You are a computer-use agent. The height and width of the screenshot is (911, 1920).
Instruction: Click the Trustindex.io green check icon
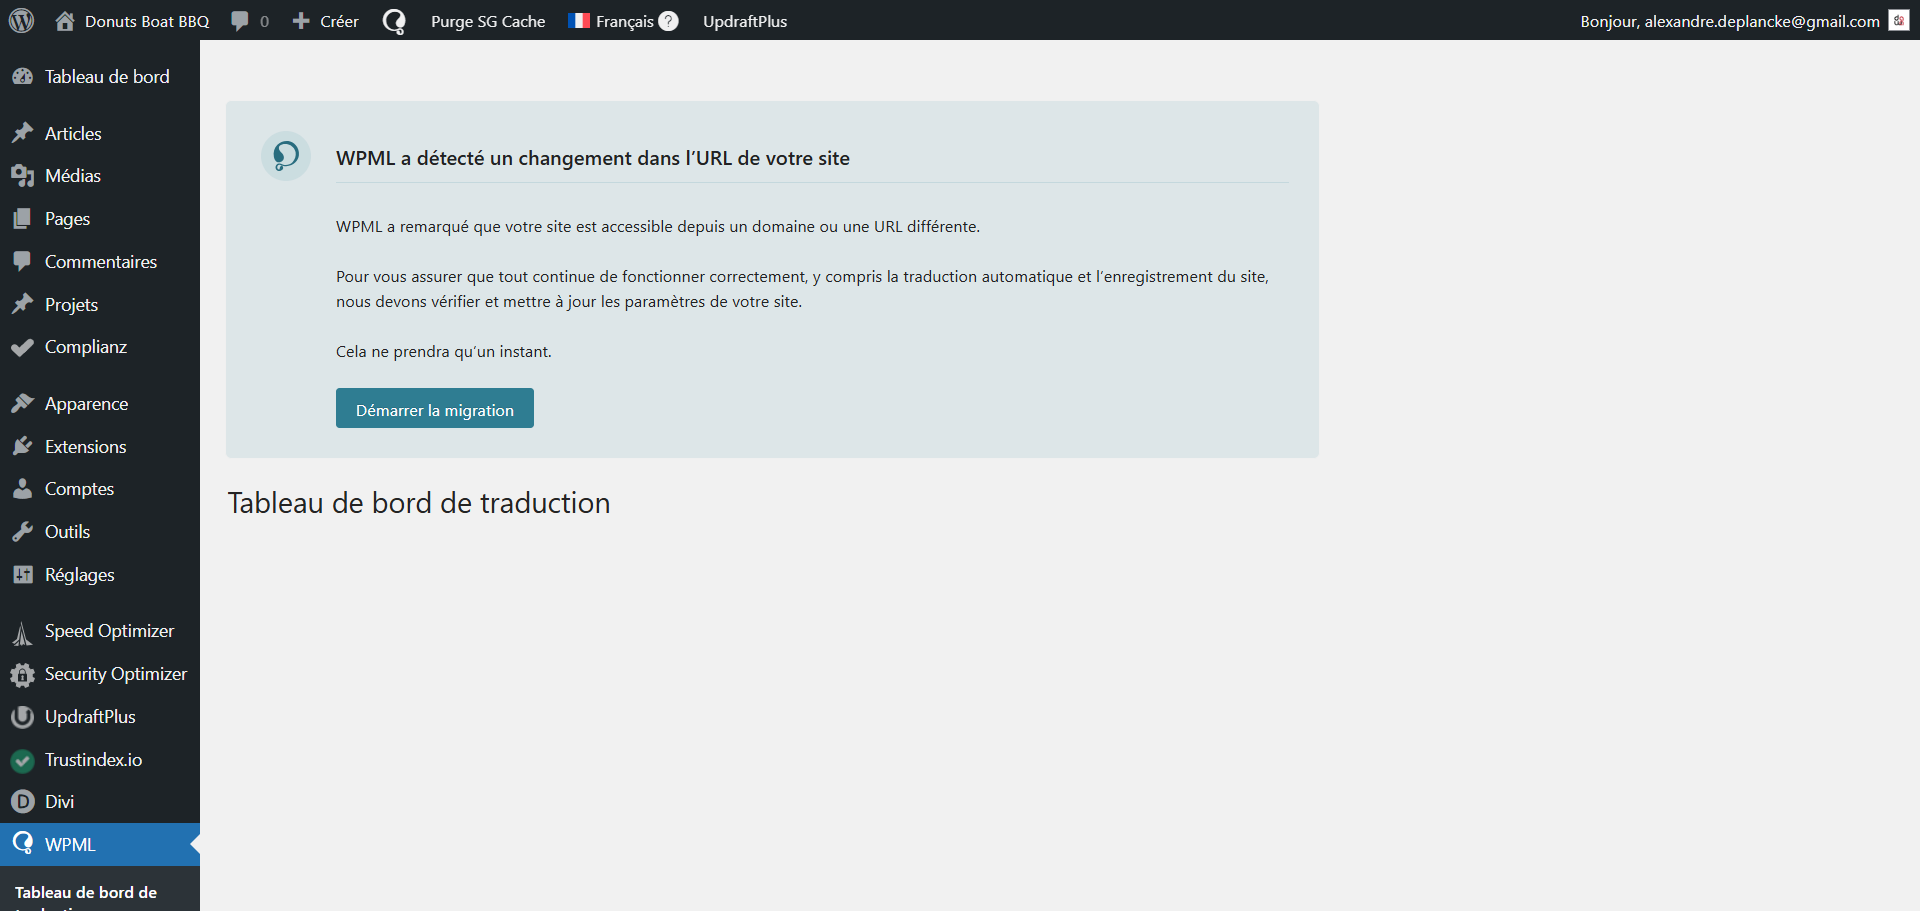(22, 760)
